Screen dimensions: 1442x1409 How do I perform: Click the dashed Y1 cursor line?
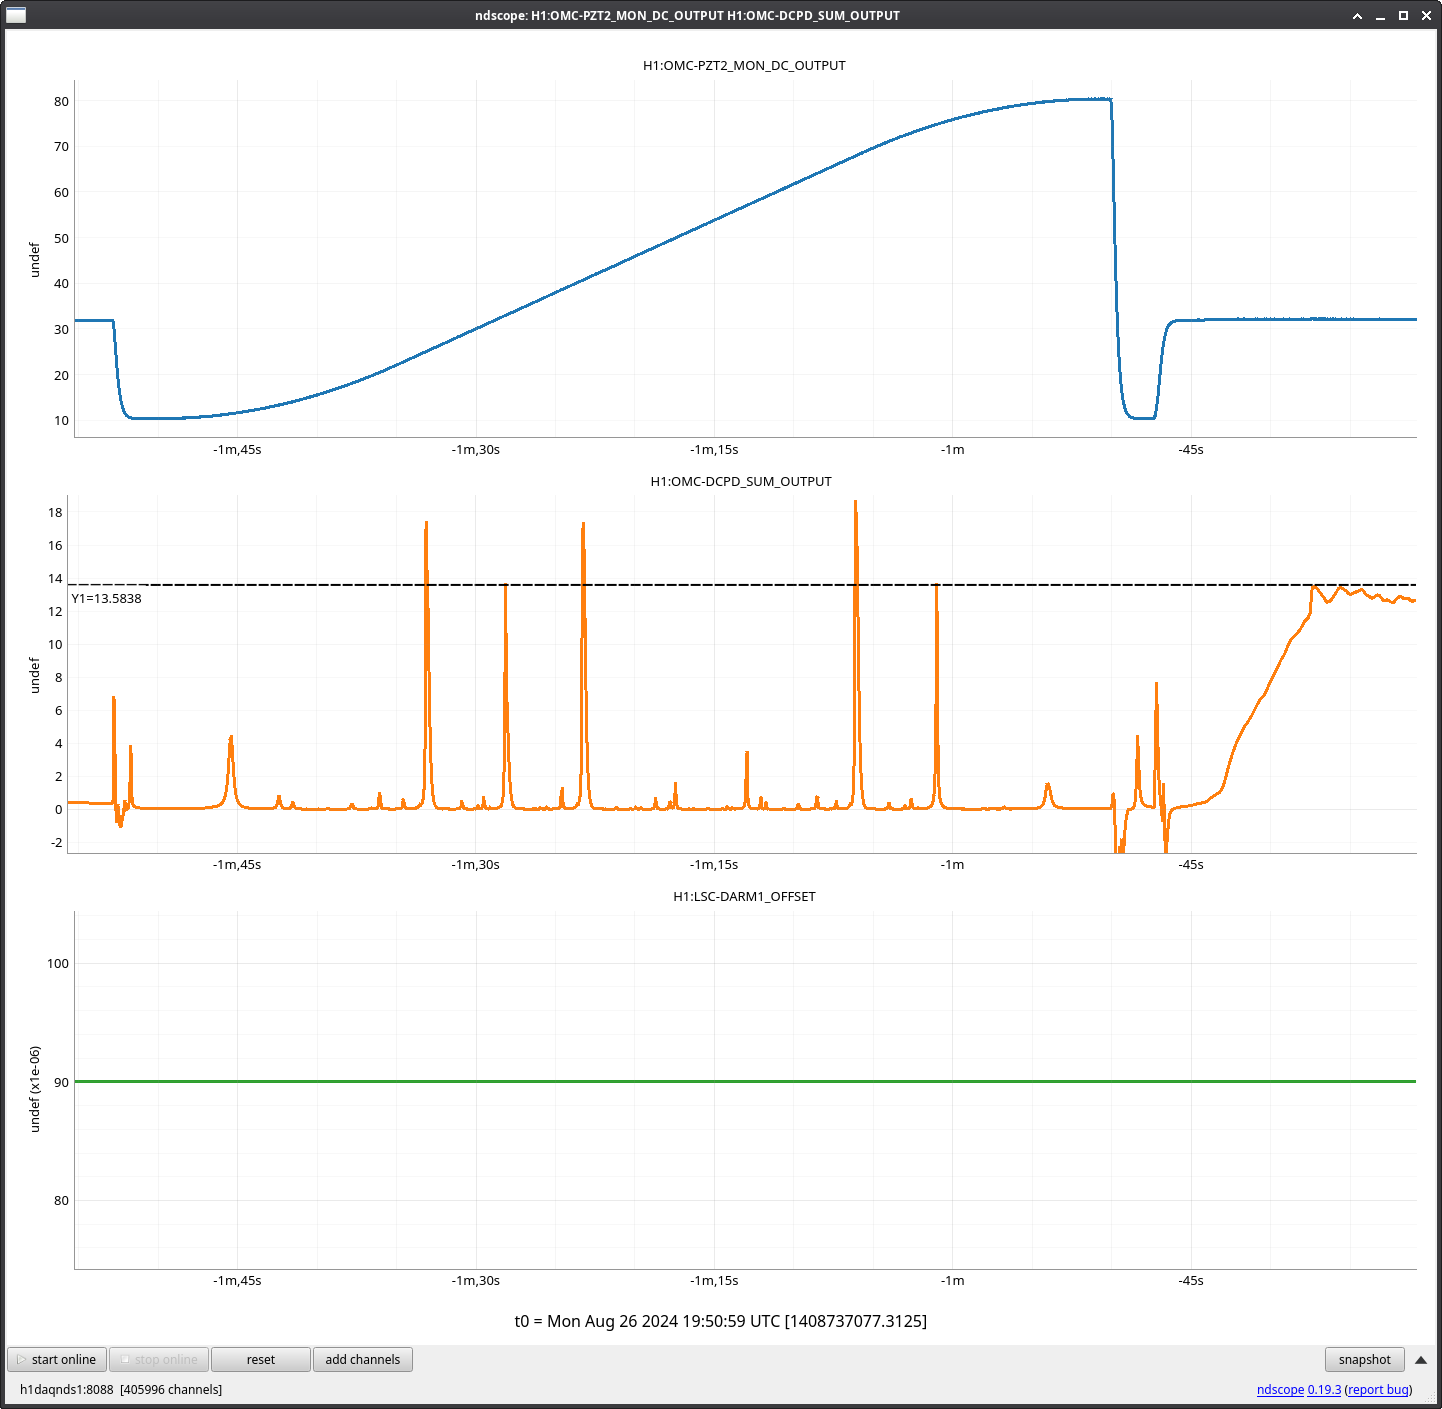[x=740, y=584]
